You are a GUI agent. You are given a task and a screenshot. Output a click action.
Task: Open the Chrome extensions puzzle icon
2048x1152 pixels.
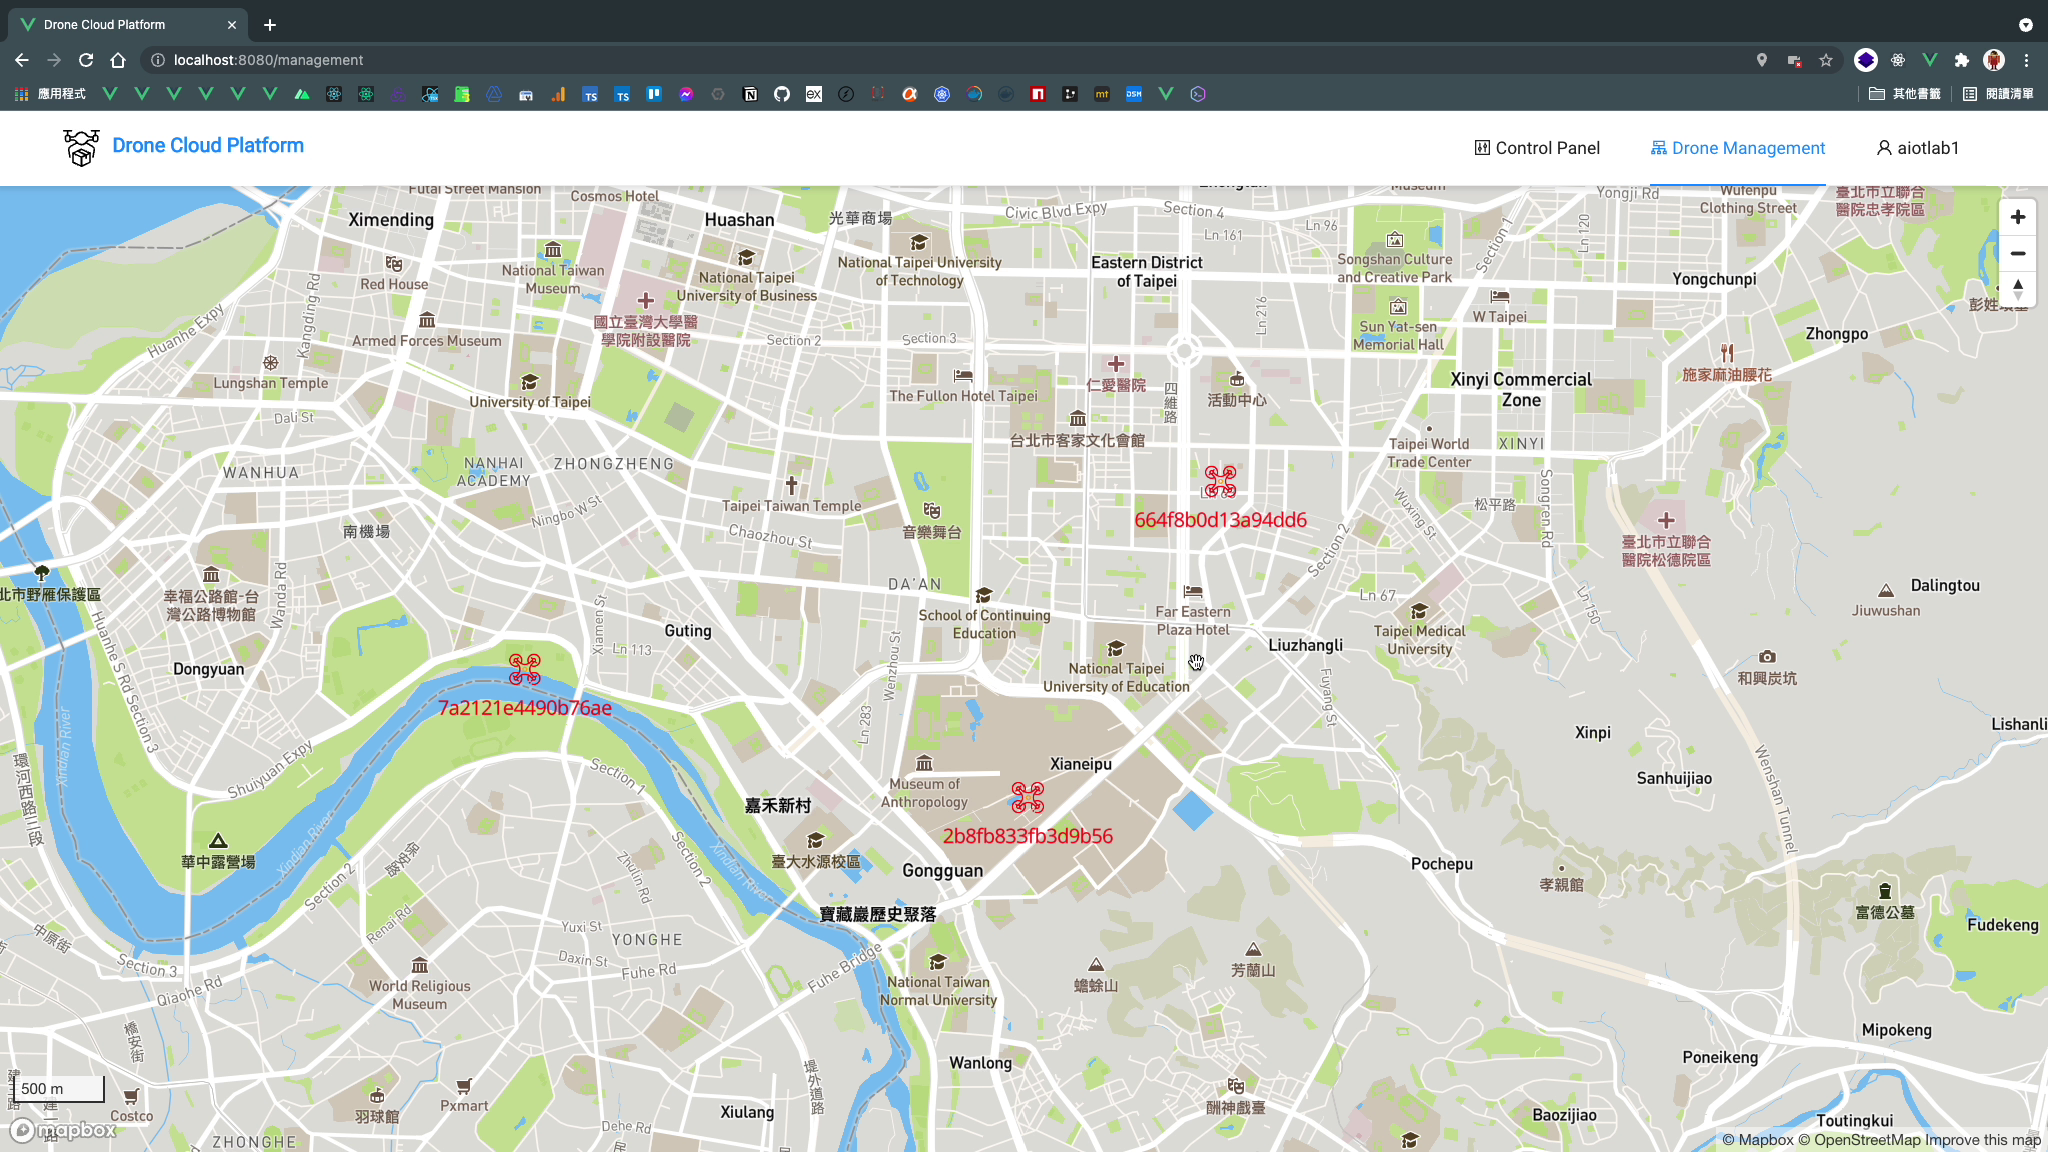1962,60
